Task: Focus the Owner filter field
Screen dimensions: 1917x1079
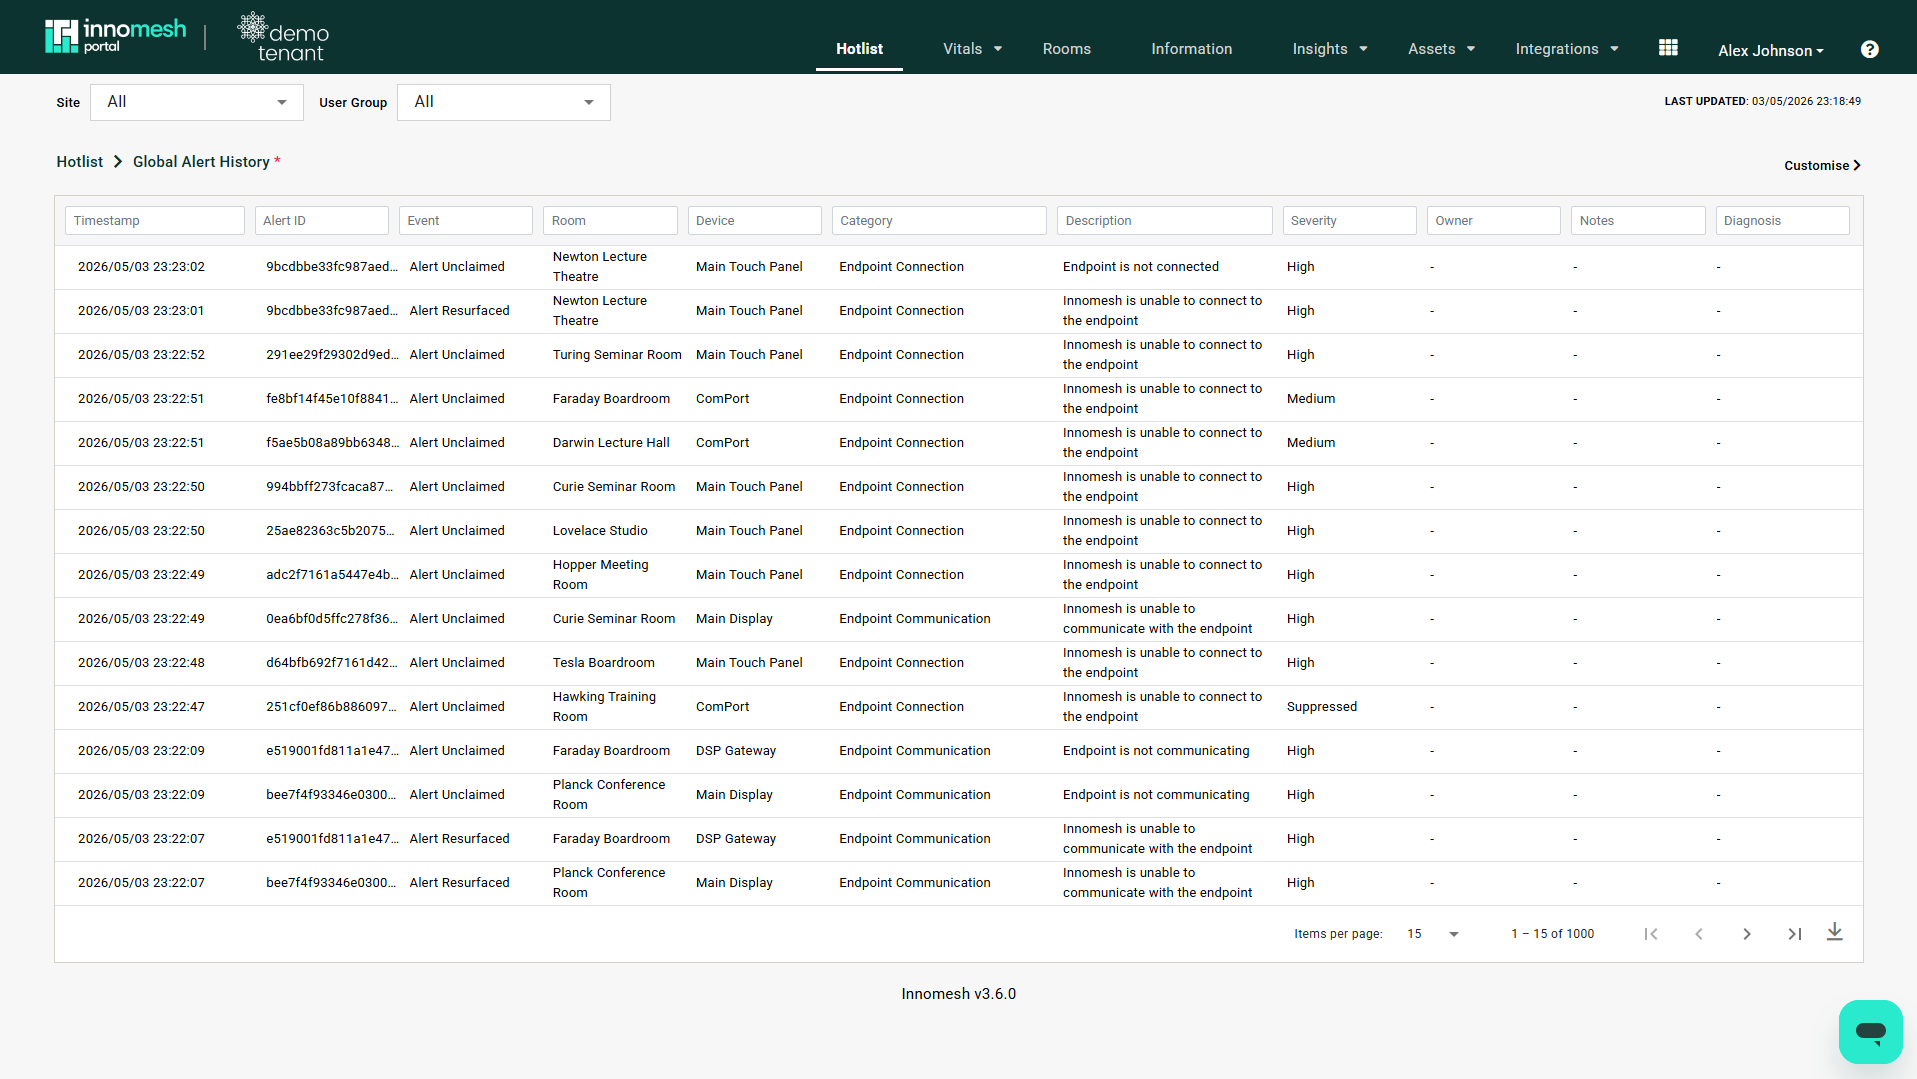Action: (x=1494, y=221)
